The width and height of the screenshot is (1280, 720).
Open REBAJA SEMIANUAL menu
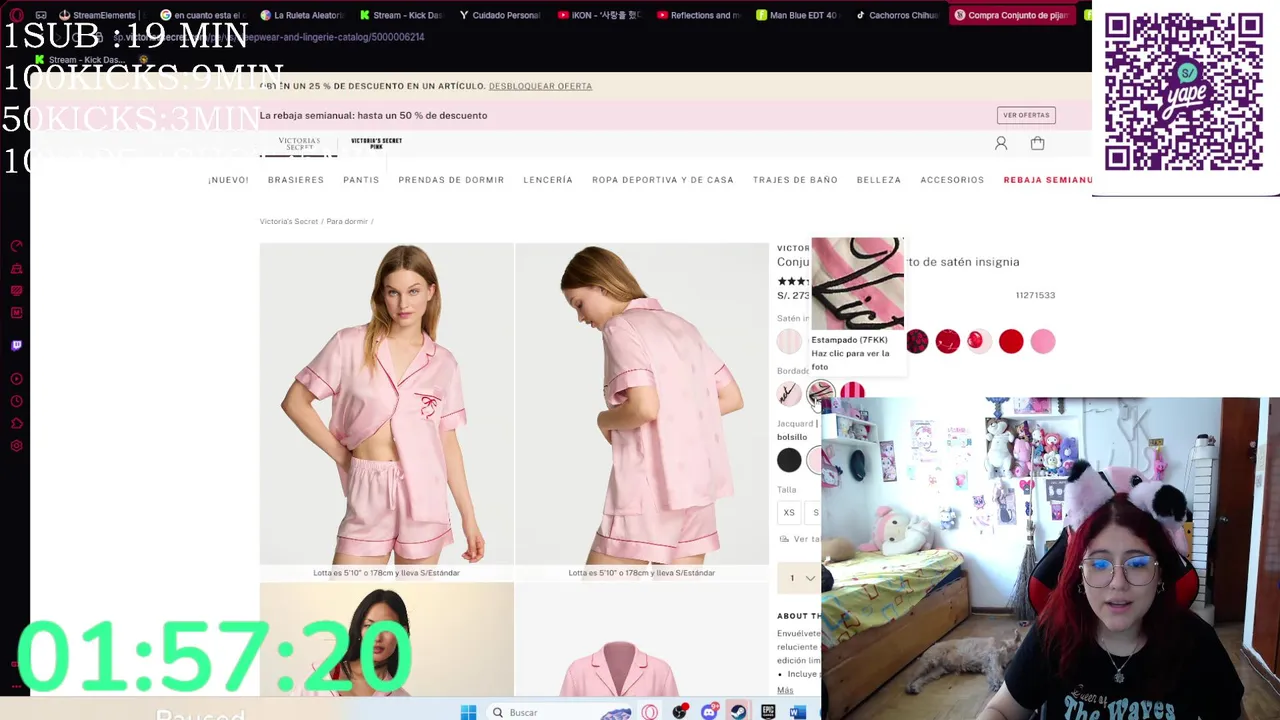point(1047,180)
